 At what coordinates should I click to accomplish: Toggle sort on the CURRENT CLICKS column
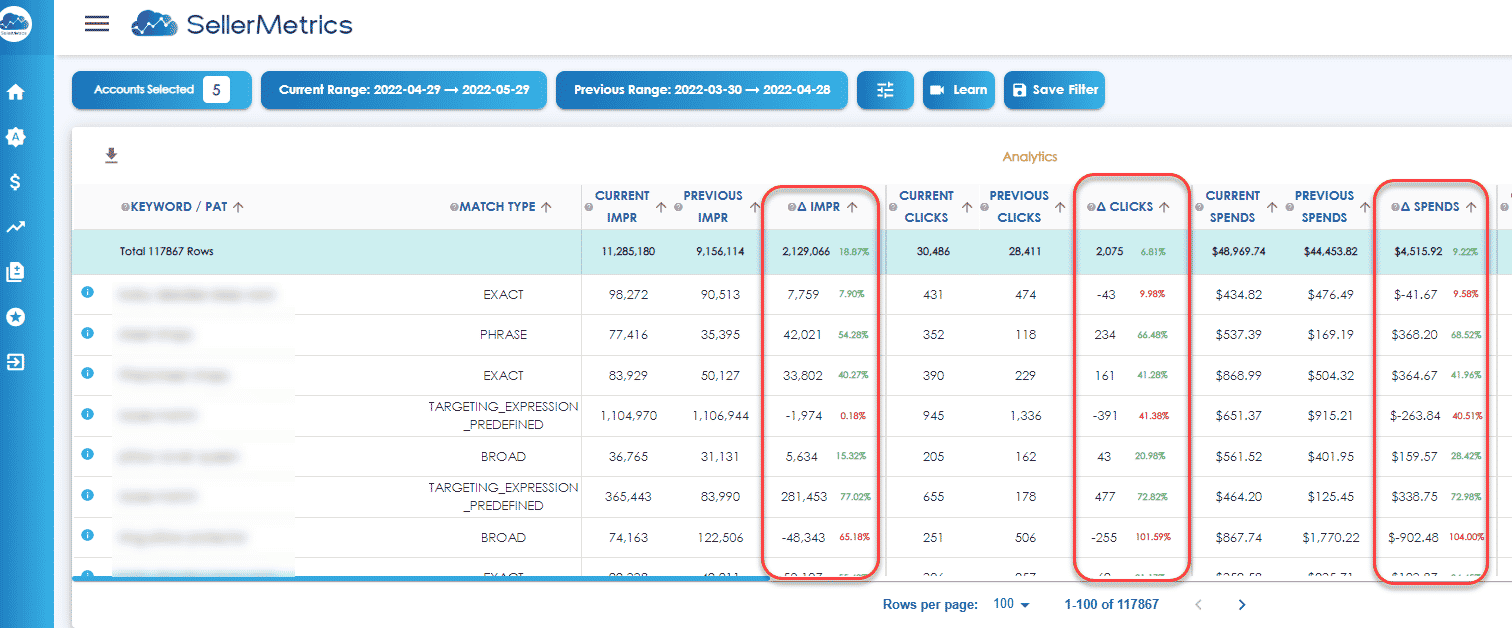(x=965, y=206)
